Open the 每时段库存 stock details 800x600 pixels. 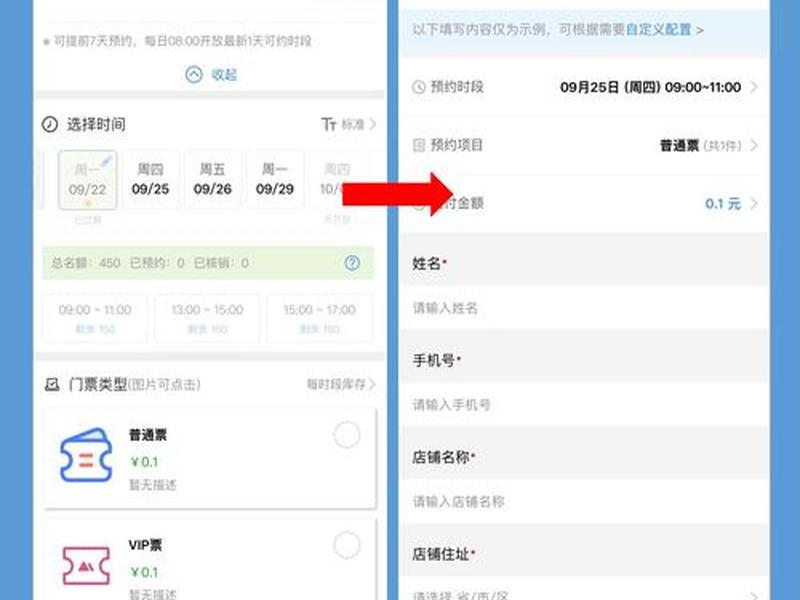pyautogui.click(x=341, y=384)
